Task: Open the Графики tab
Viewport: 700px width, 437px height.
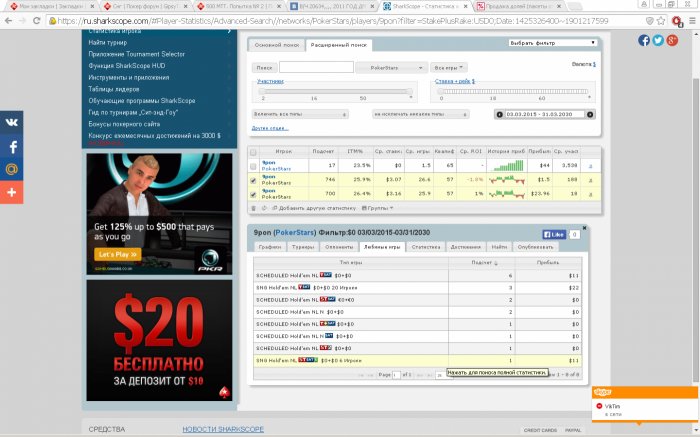Action: [x=270, y=247]
